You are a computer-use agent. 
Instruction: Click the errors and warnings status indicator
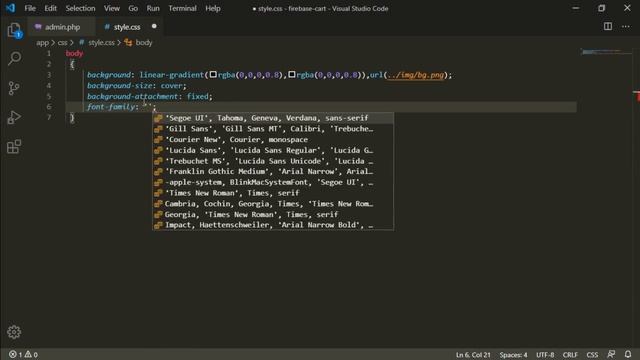coord(23,354)
